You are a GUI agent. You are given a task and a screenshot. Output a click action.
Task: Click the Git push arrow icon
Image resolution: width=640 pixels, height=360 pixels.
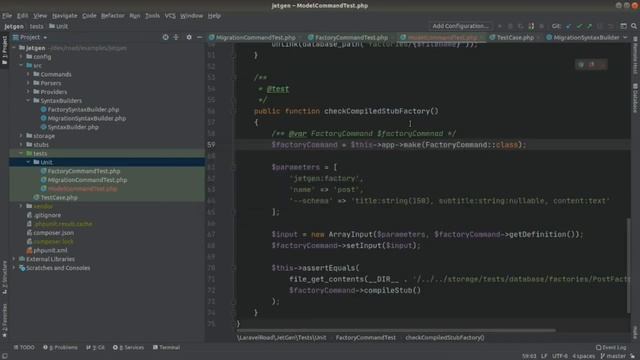click(x=589, y=26)
